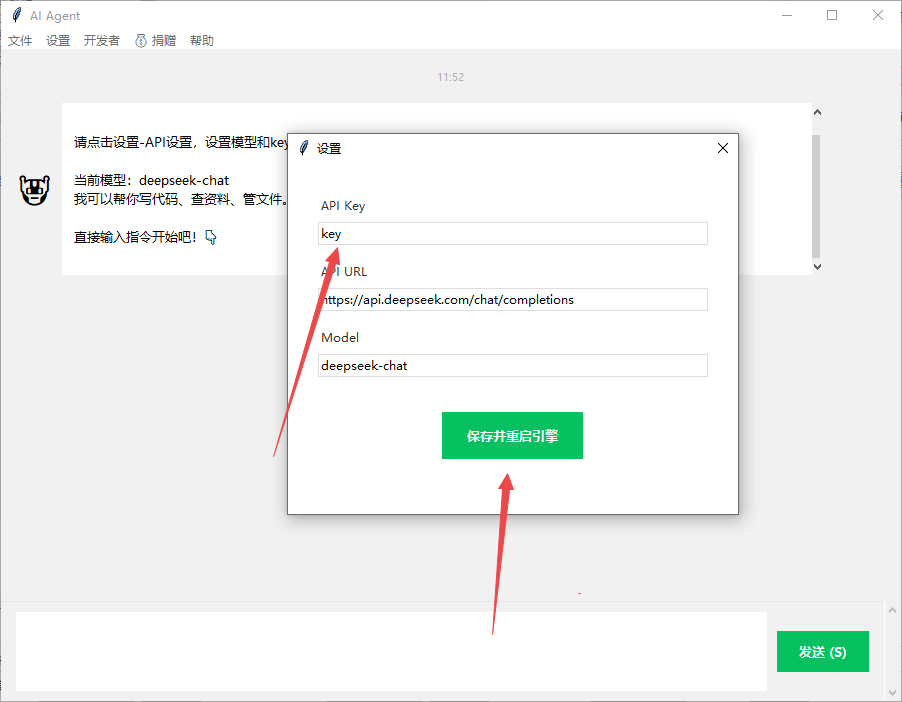
Task: Open the 帮助 menu
Action: (201, 41)
